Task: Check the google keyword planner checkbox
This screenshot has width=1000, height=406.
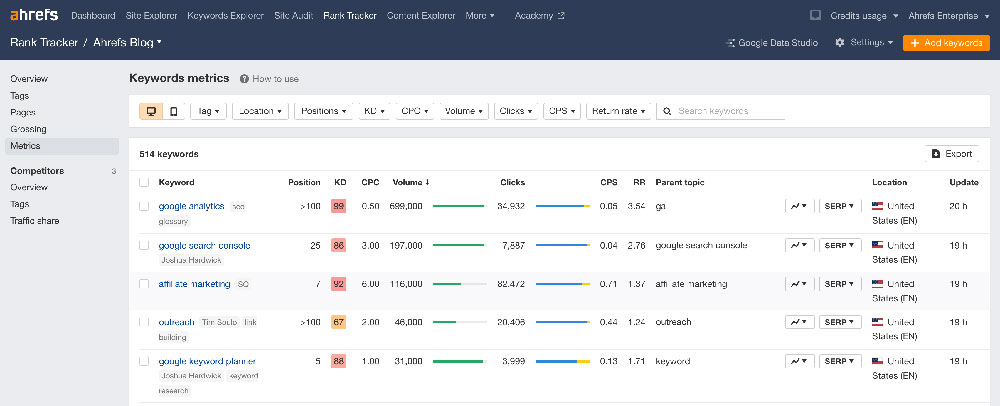Action: click(x=144, y=361)
